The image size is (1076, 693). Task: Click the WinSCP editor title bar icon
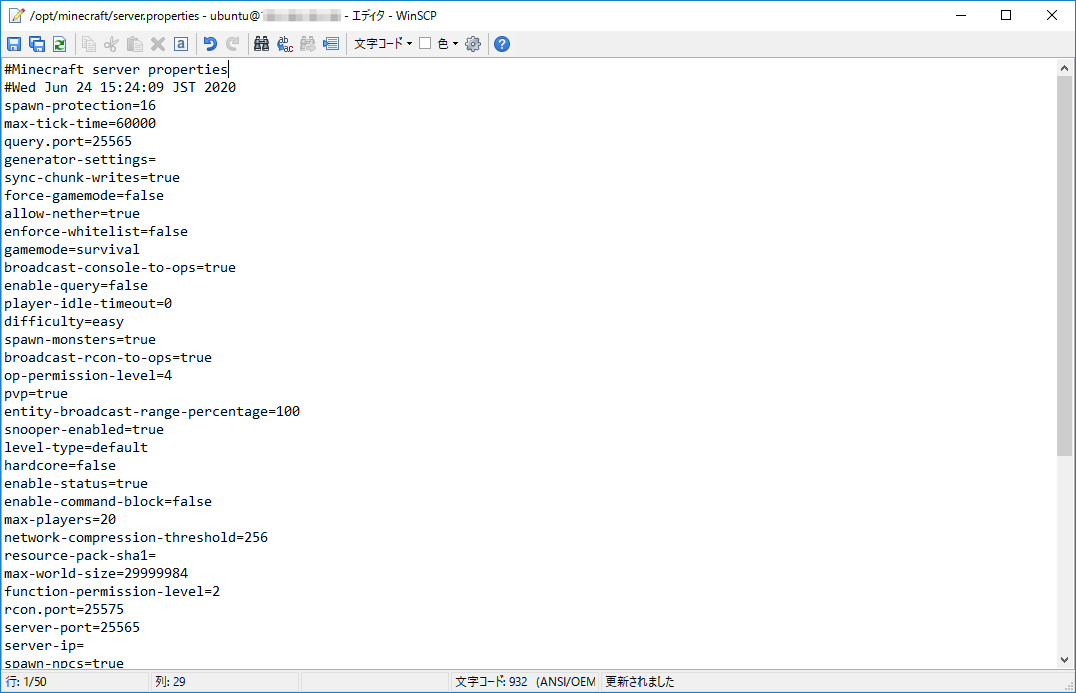(x=16, y=15)
